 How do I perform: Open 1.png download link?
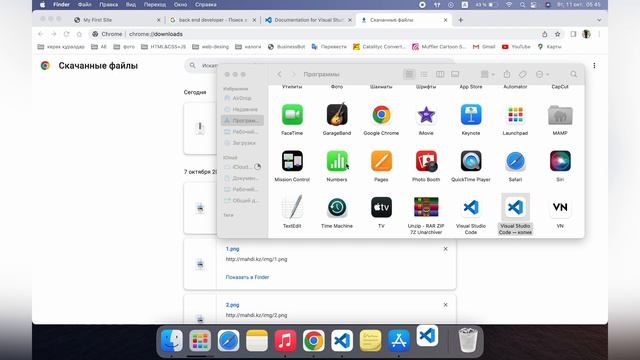[232, 249]
